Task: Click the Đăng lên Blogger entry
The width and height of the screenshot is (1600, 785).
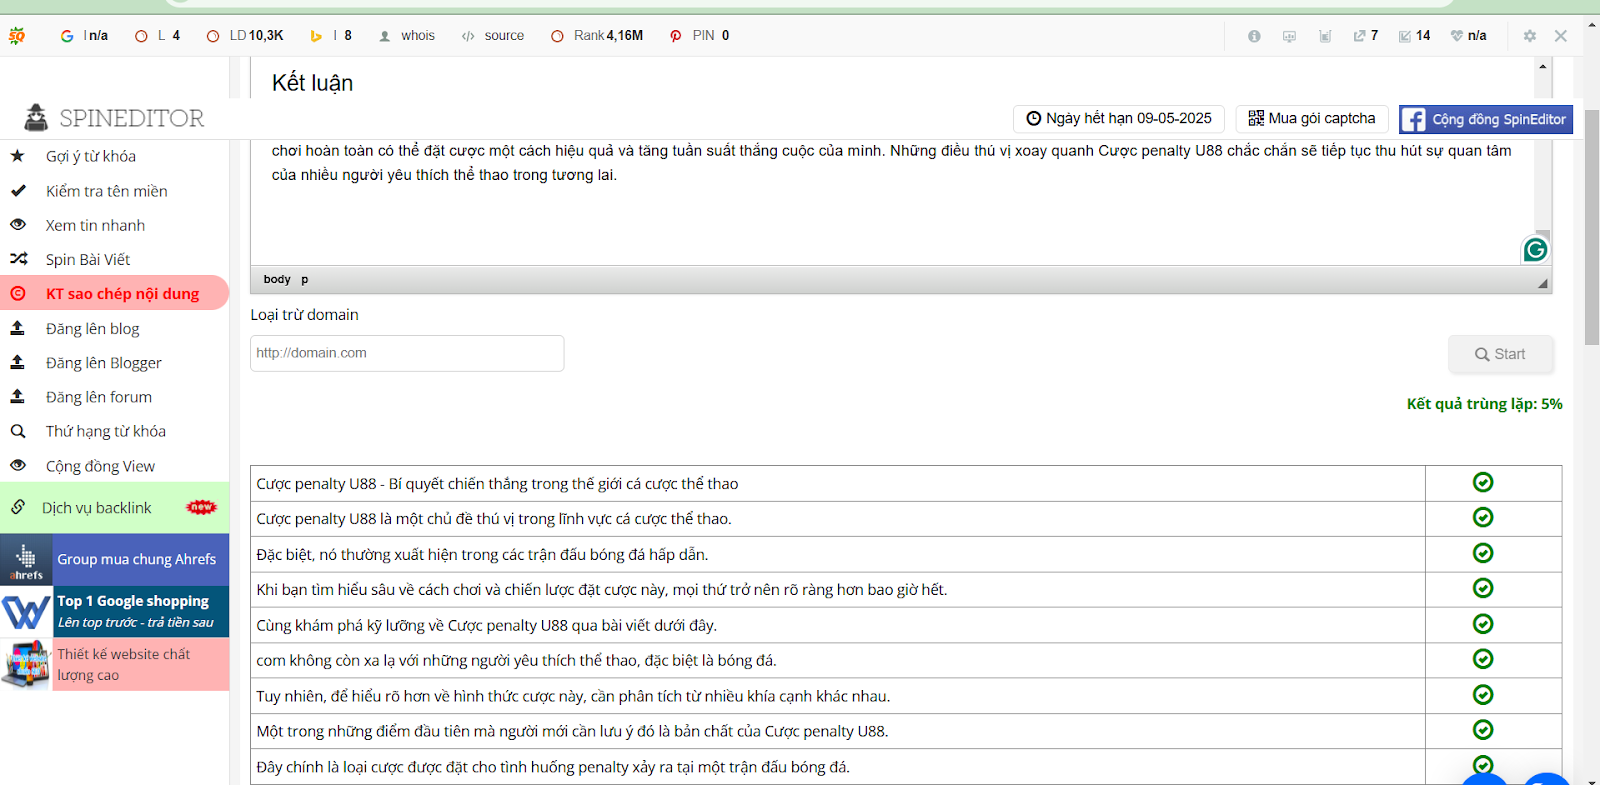Action: 103,362
